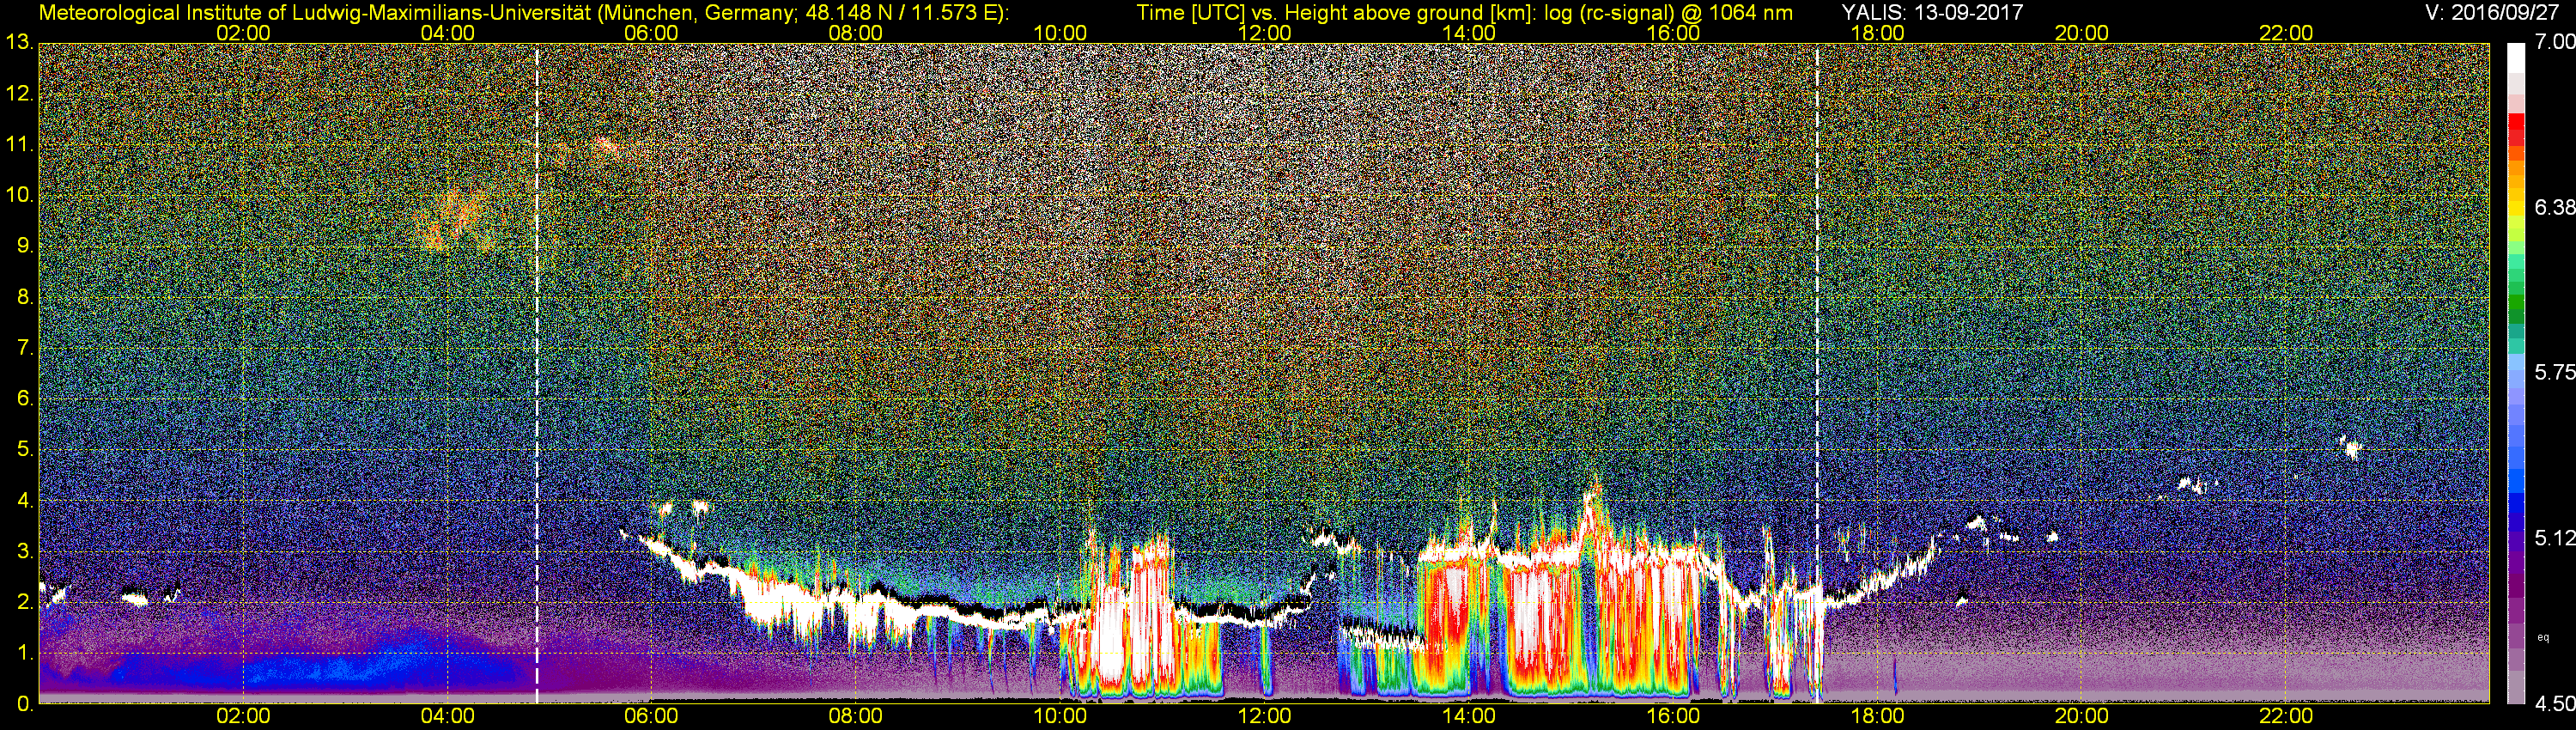
Task: Select 16:00 on the bottom time axis
Action: [x=1673, y=716]
